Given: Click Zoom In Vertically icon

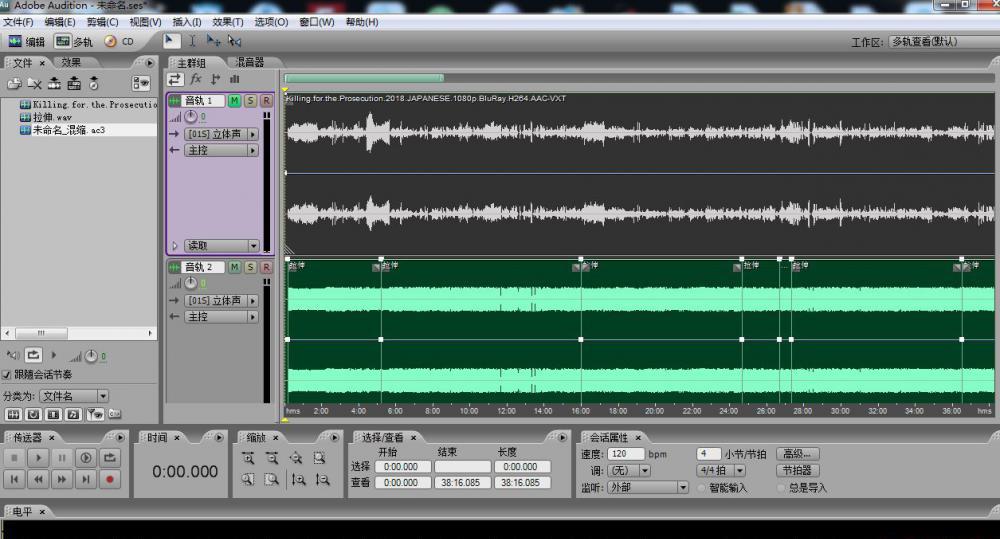Looking at the screenshot, I should coord(298,479).
